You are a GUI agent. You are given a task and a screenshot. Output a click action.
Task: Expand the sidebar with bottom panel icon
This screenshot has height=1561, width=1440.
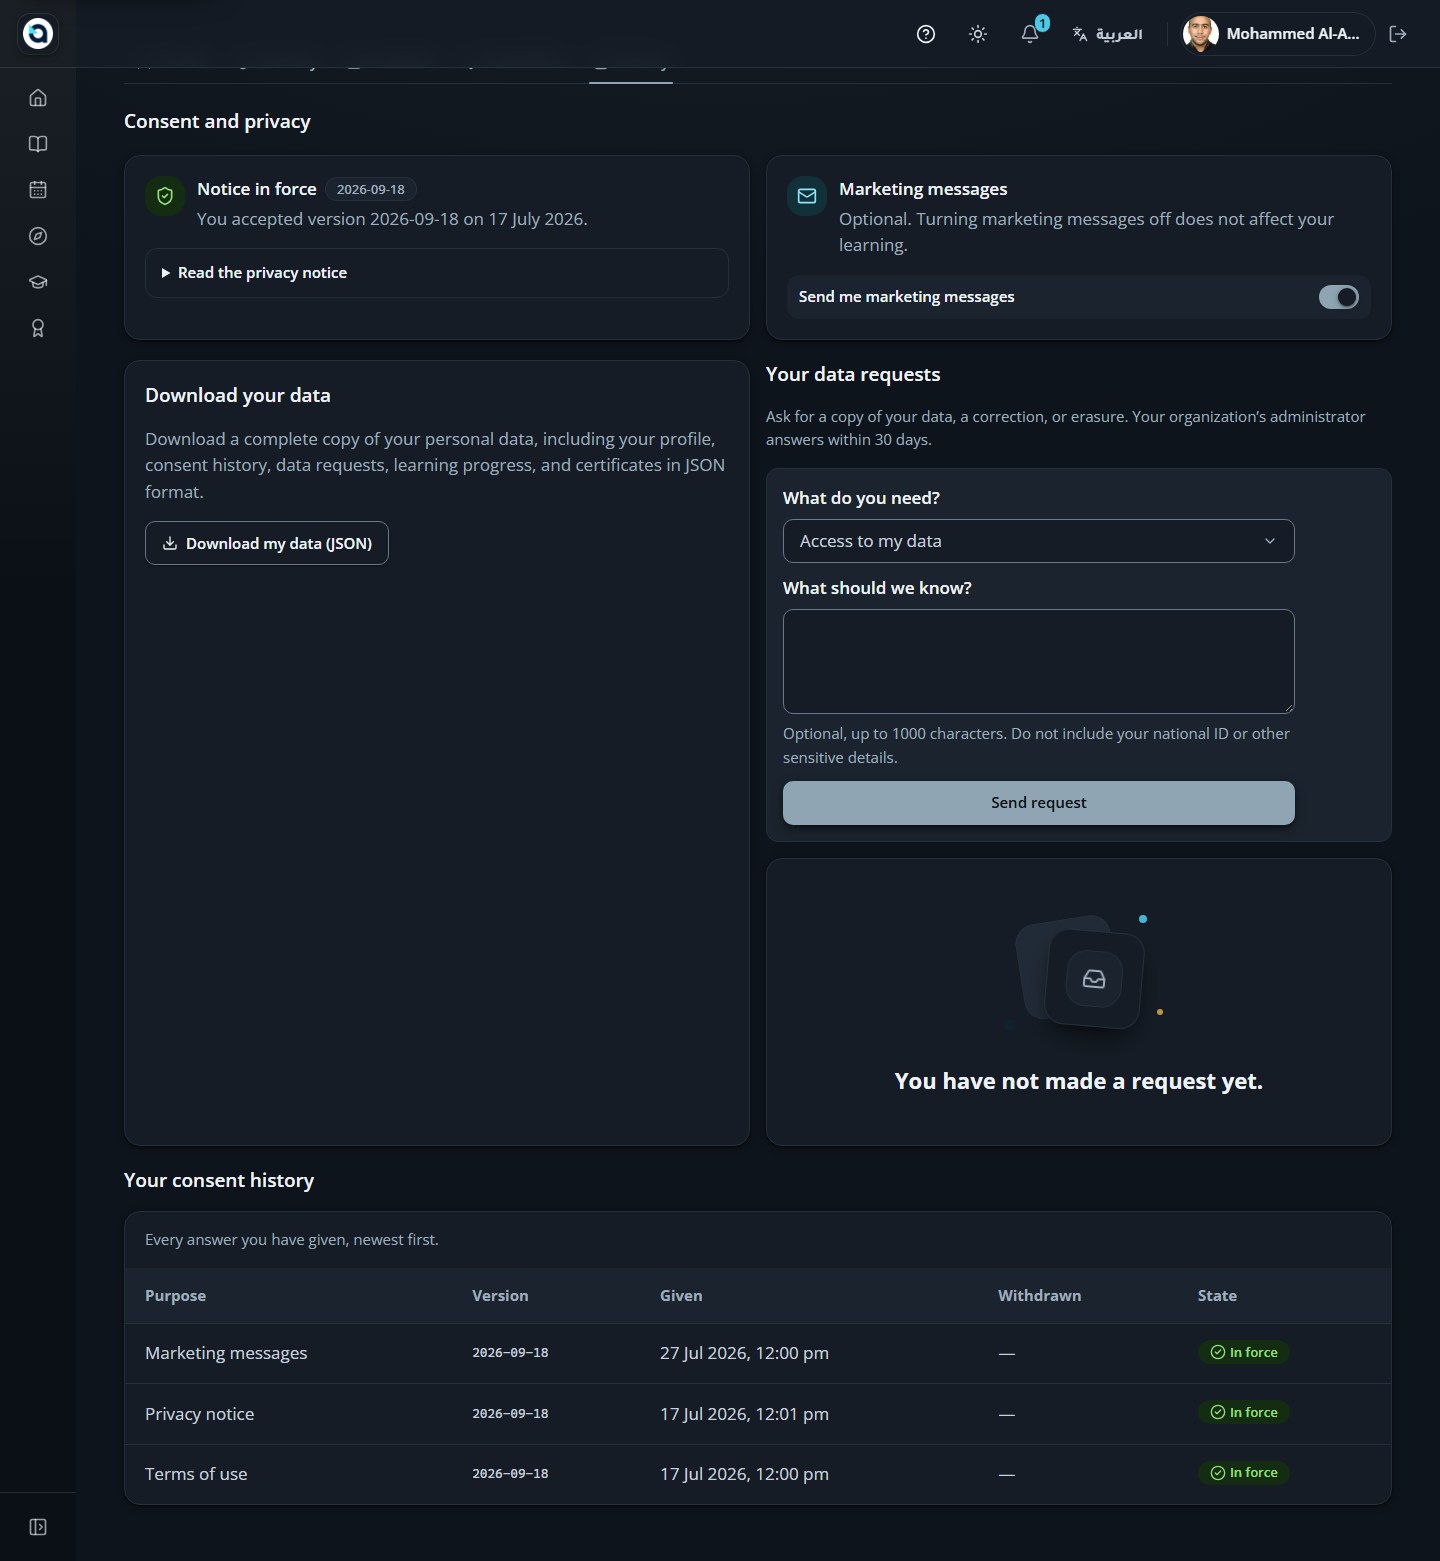coord(38,1527)
